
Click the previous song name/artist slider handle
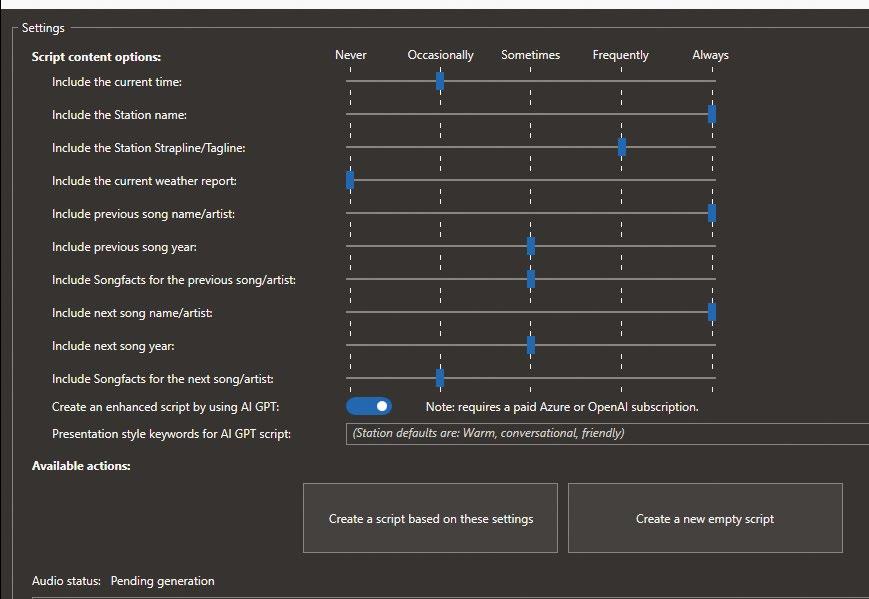(x=712, y=213)
